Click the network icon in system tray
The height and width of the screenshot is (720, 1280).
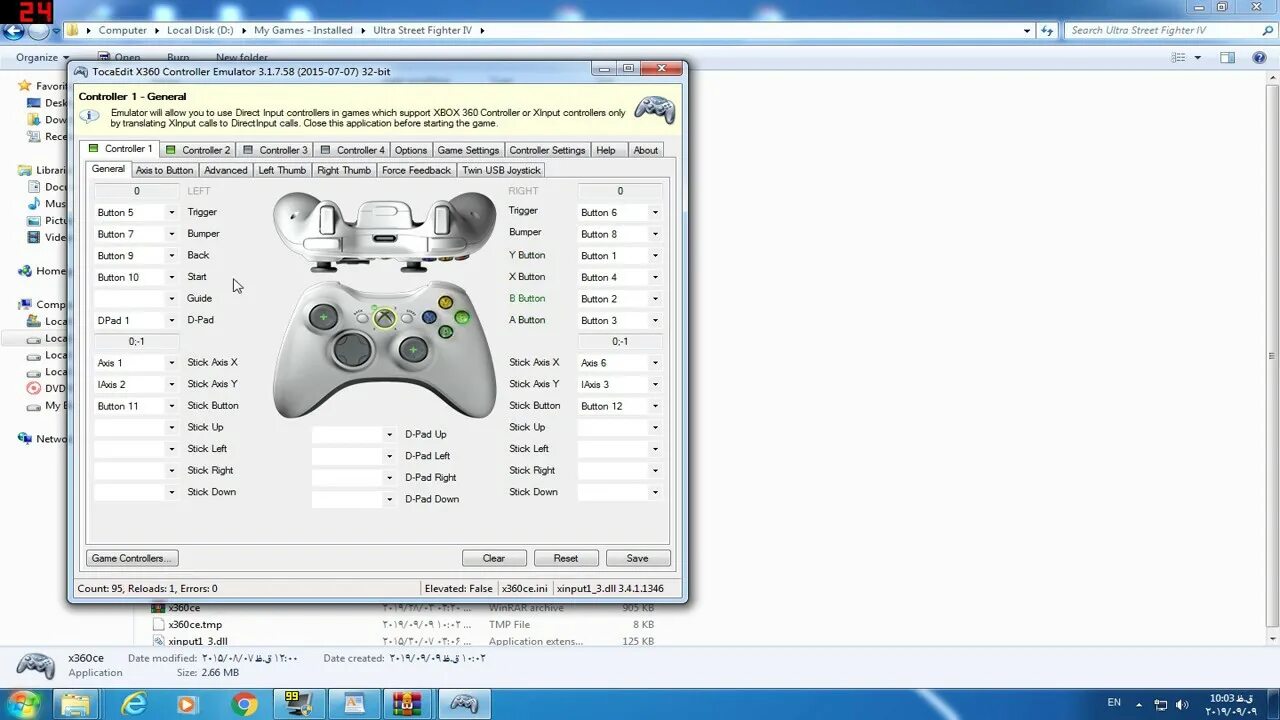[1161, 705]
